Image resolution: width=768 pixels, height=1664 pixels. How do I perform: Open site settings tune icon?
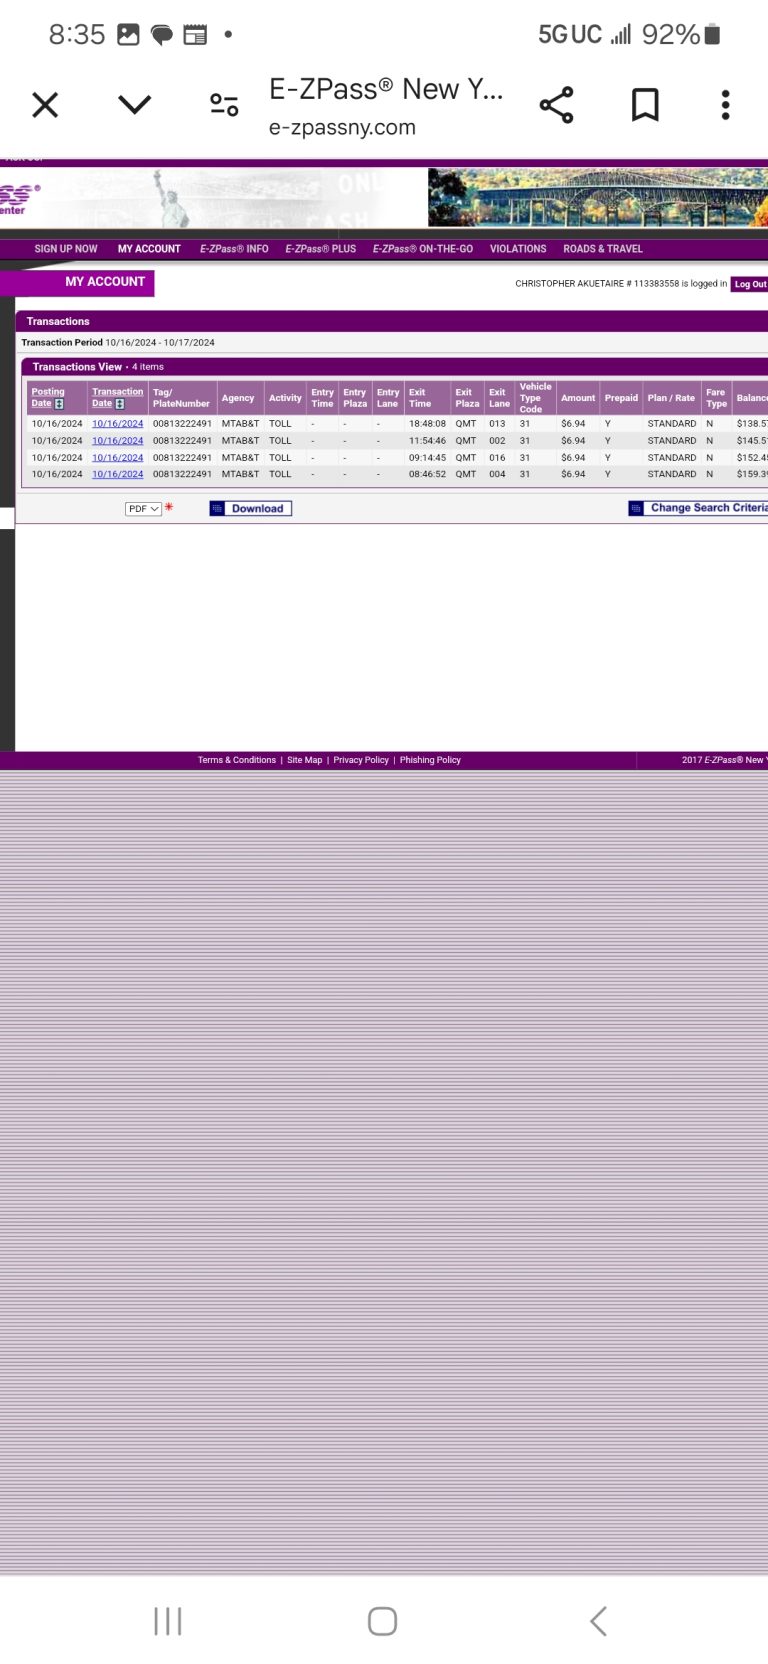[x=224, y=105]
